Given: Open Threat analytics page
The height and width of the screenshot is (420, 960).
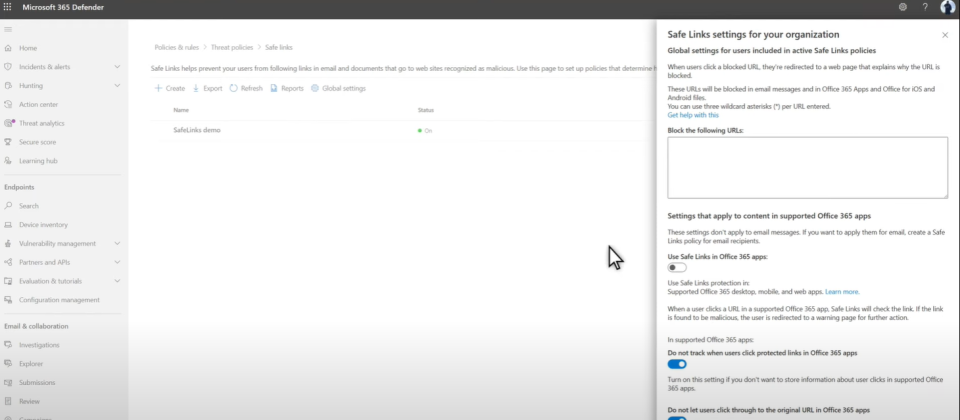Looking at the screenshot, I should [42, 123].
